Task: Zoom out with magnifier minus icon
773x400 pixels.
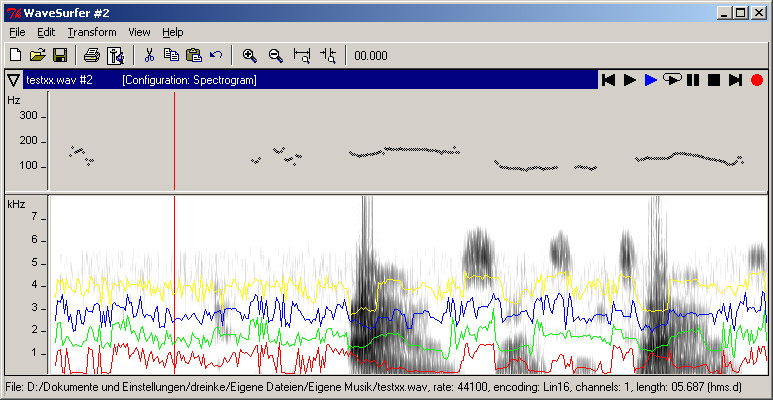Action: 276,55
